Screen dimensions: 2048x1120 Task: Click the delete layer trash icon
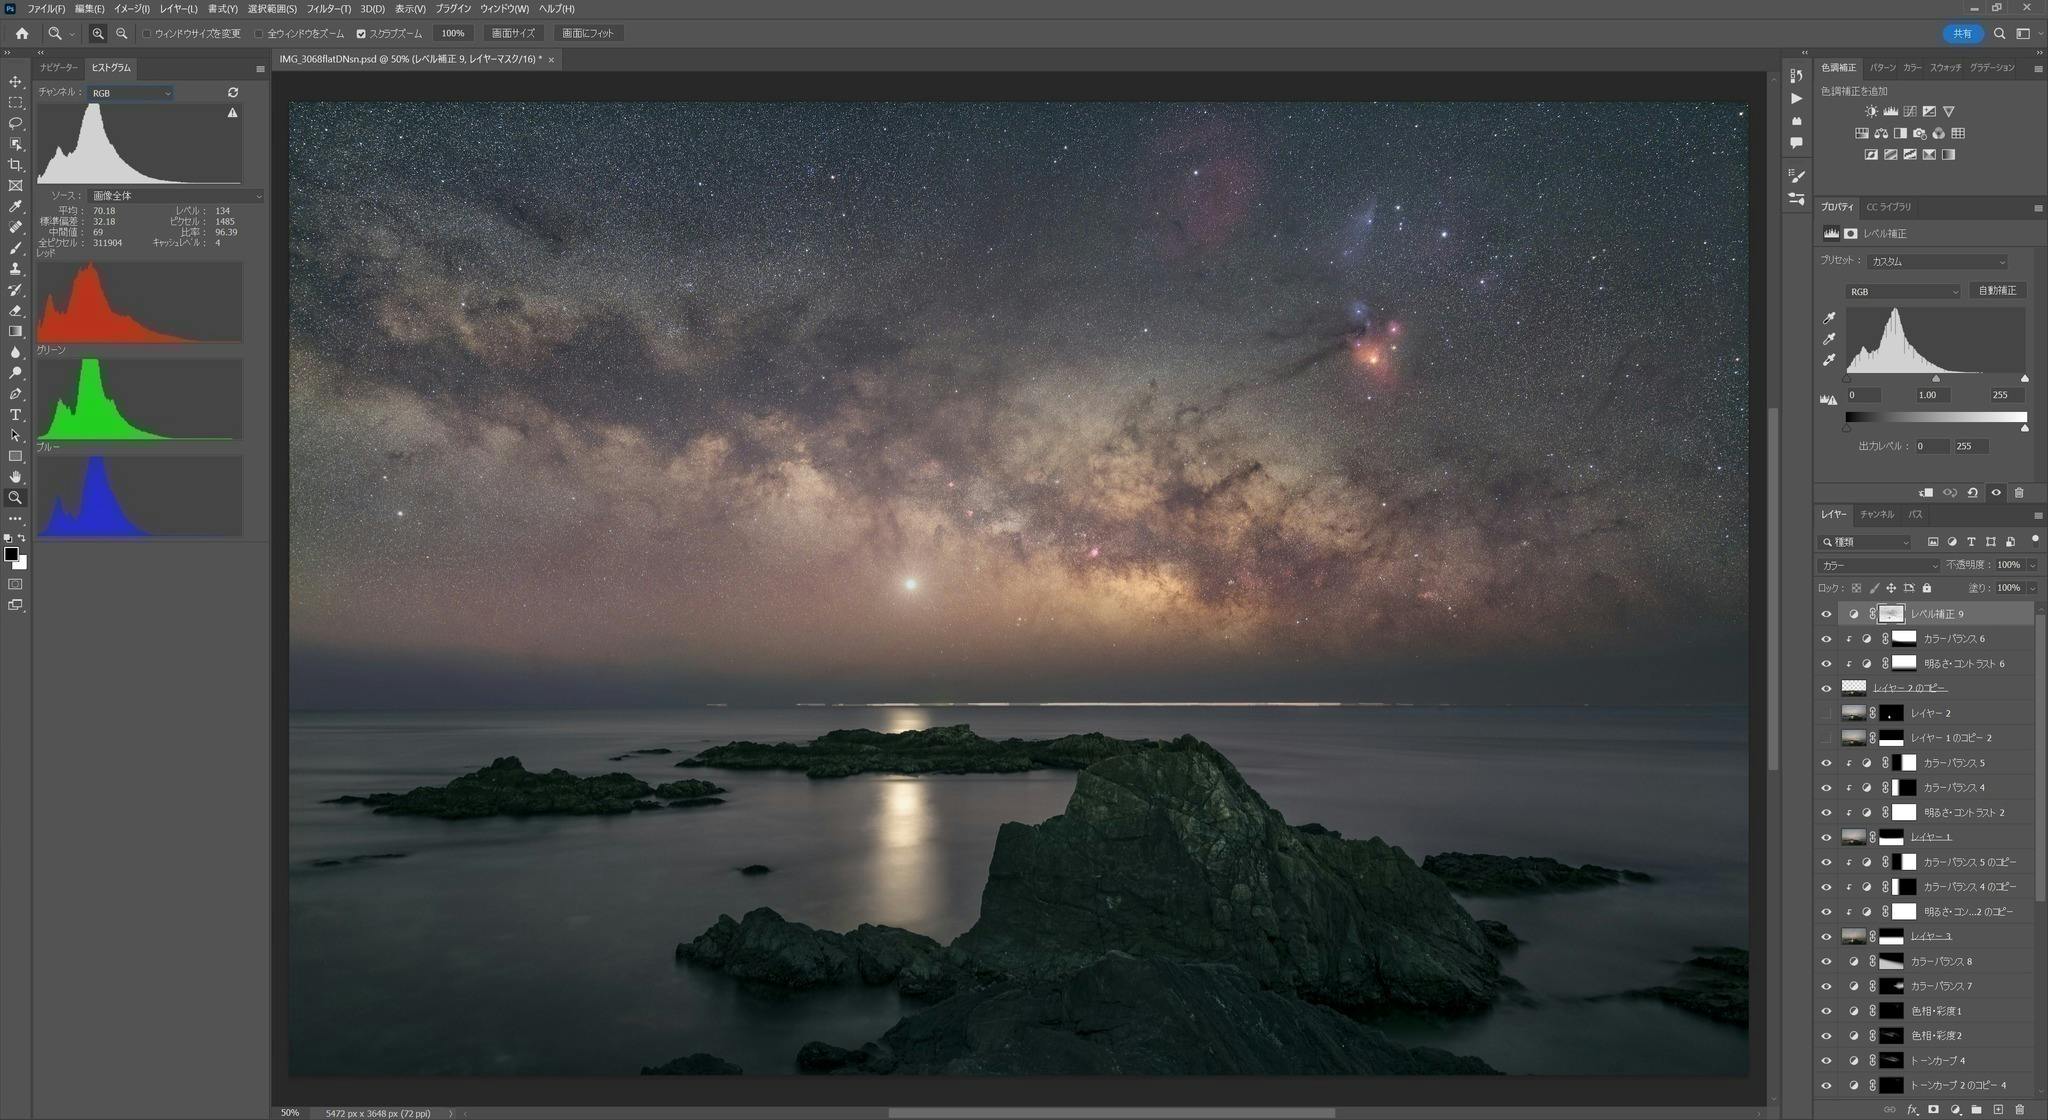[2019, 1109]
